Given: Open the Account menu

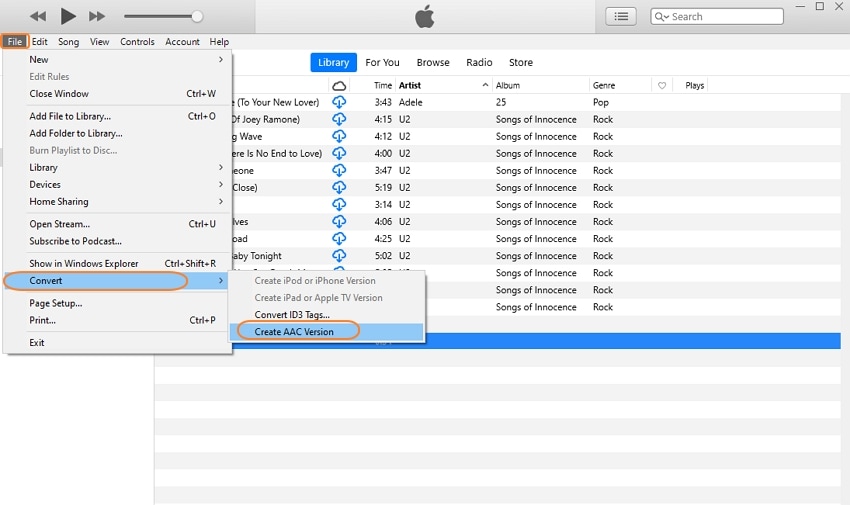Looking at the screenshot, I should (182, 42).
